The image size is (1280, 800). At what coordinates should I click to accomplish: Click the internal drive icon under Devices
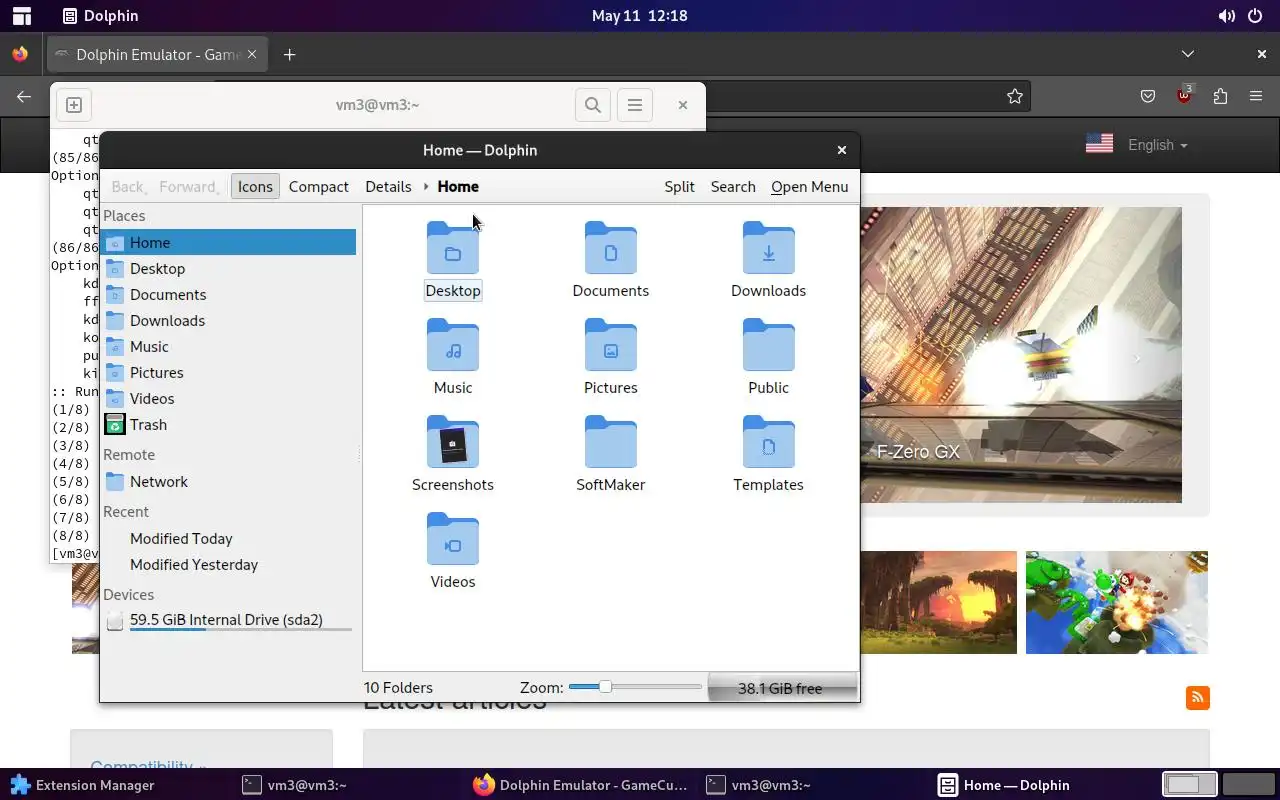click(x=115, y=620)
